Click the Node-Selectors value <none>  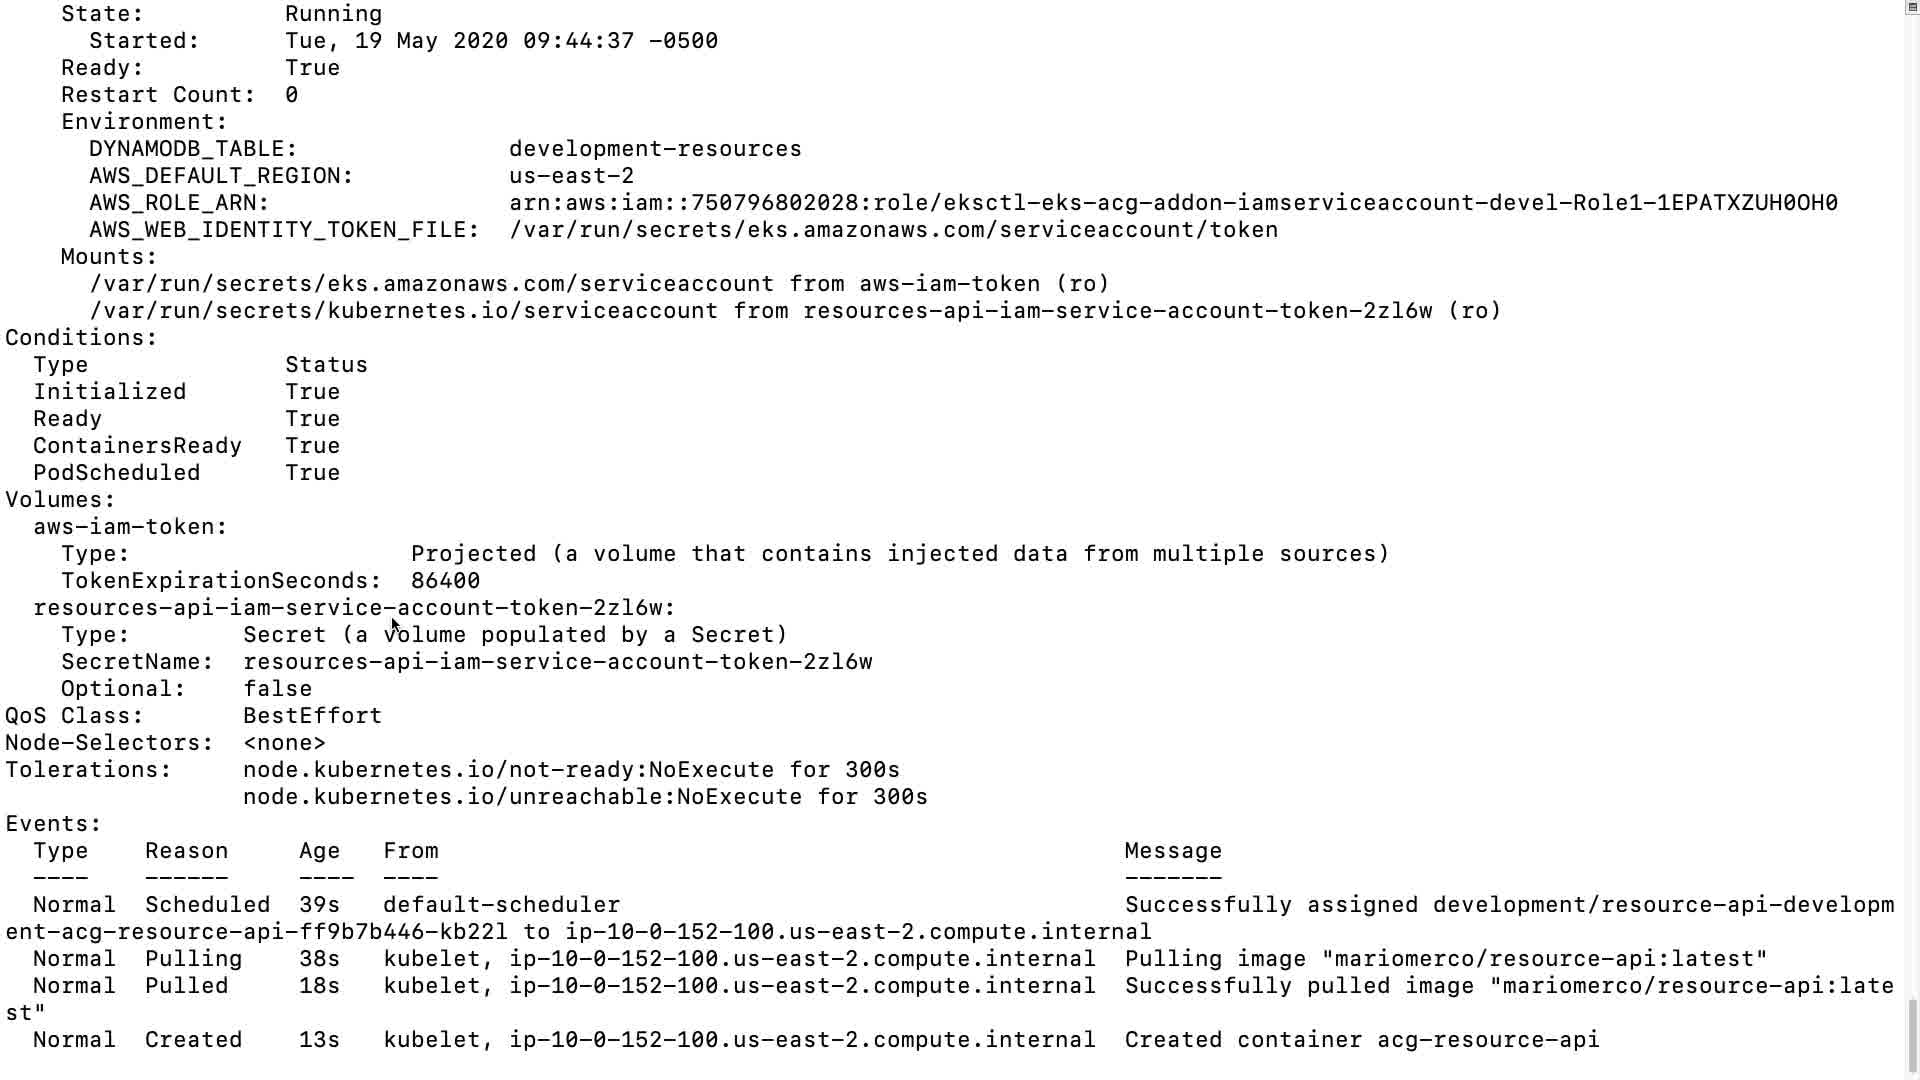284,743
